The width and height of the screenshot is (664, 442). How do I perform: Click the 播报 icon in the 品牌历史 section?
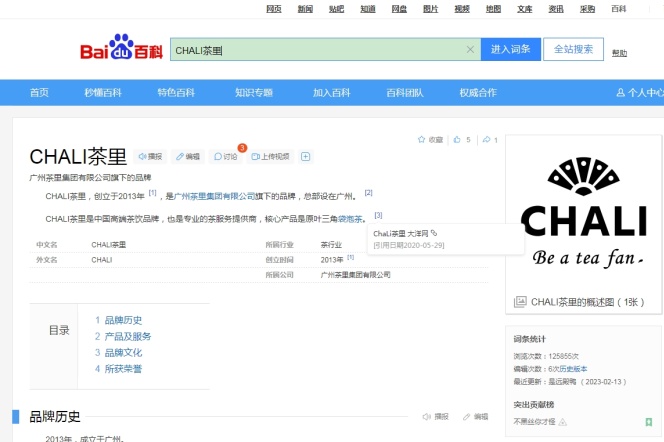[427, 417]
